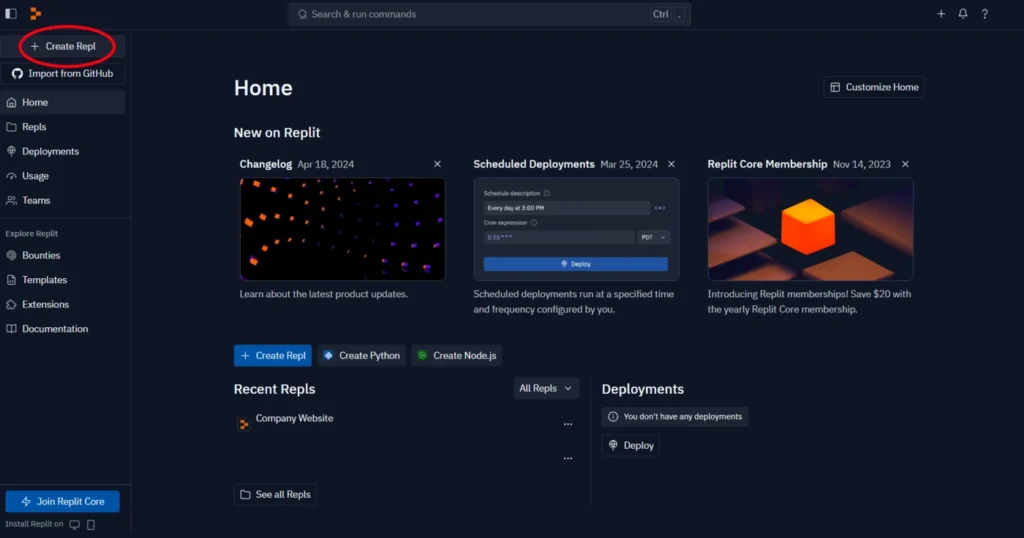Expand the All Repls dropdown
This screenshot has width=1024, height=538.
point(545,388)
